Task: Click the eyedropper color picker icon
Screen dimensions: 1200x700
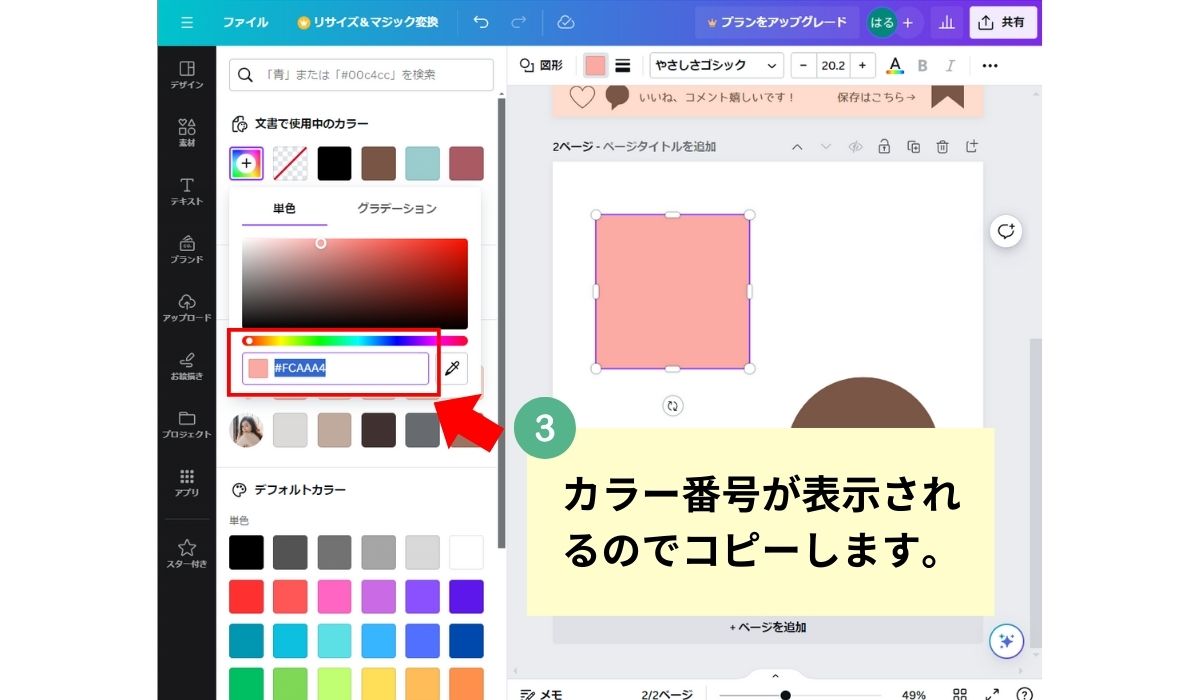Action: click(454, 369)
